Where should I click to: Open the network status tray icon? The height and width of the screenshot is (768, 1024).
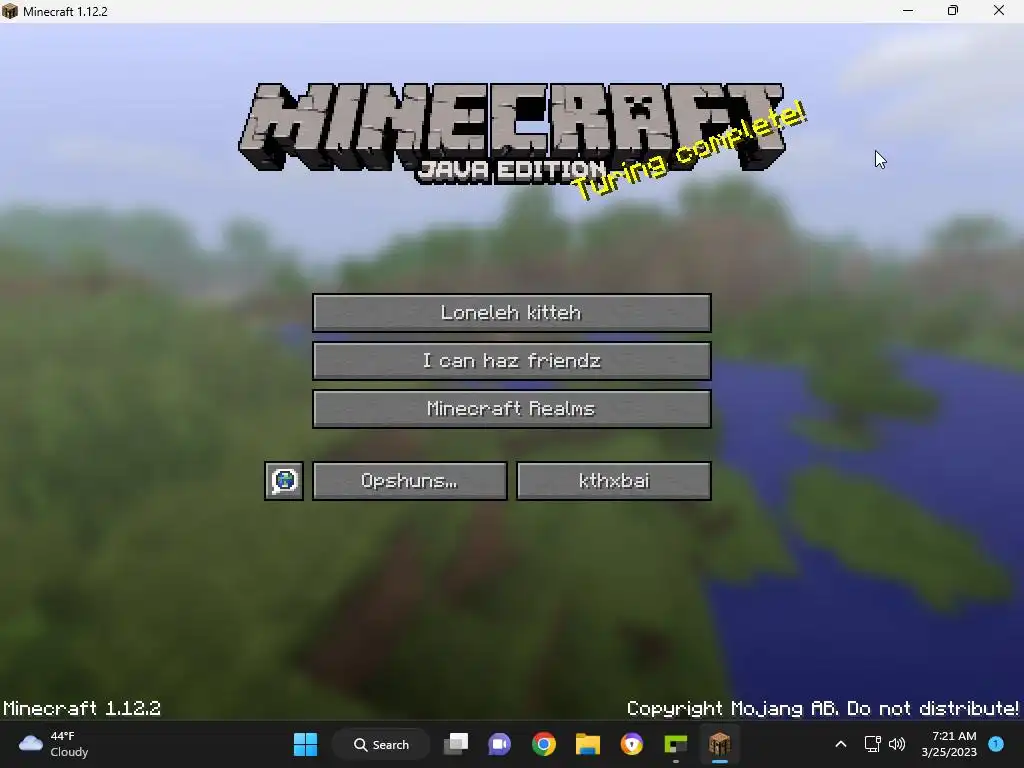coord(872,744)
